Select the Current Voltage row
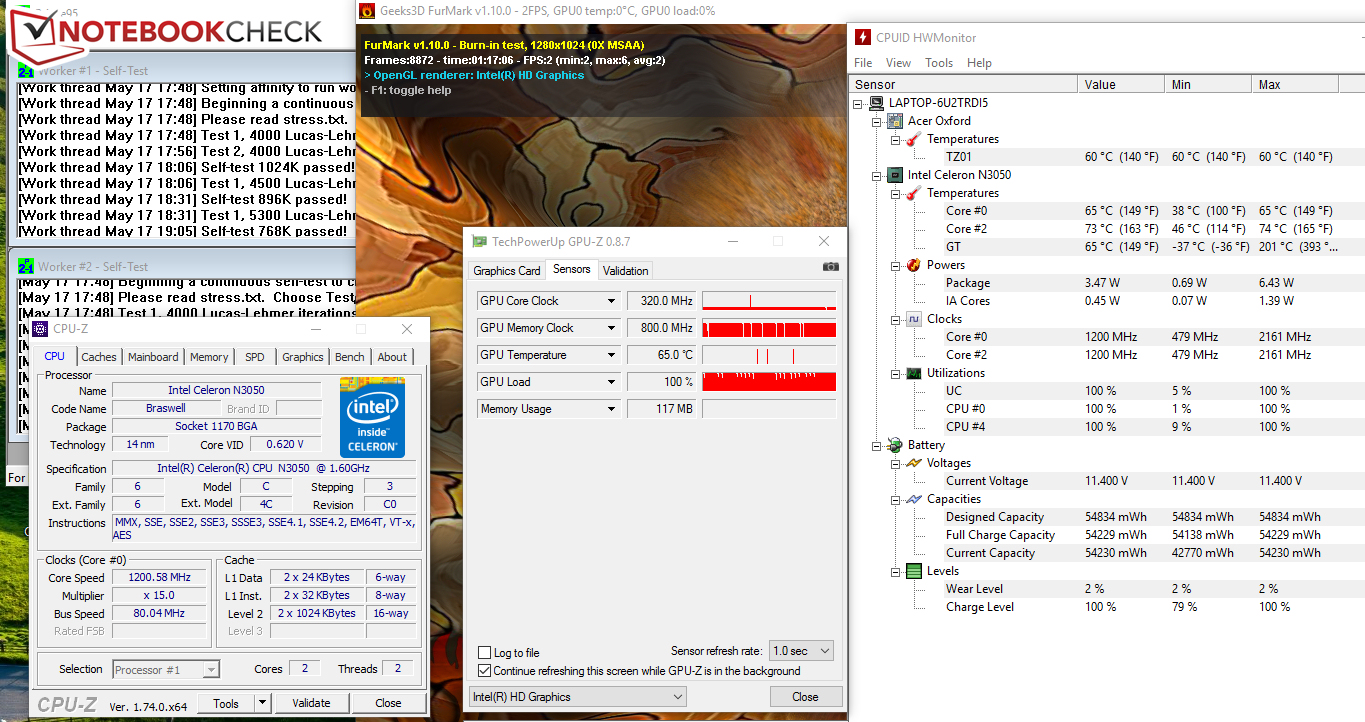Image resolution: width=1365 pixels, height=722 pixels. click(1108, 481)
